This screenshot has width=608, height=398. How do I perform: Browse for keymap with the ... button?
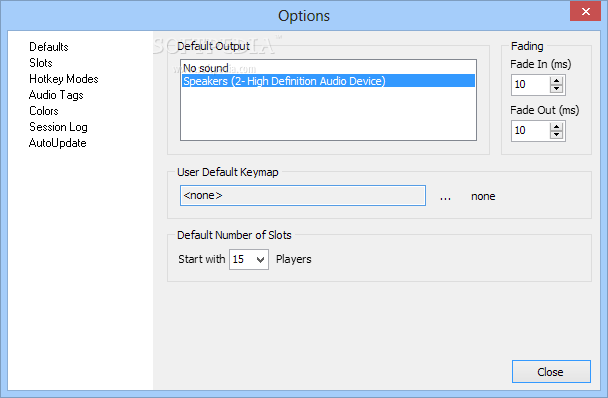pos(445,197)
